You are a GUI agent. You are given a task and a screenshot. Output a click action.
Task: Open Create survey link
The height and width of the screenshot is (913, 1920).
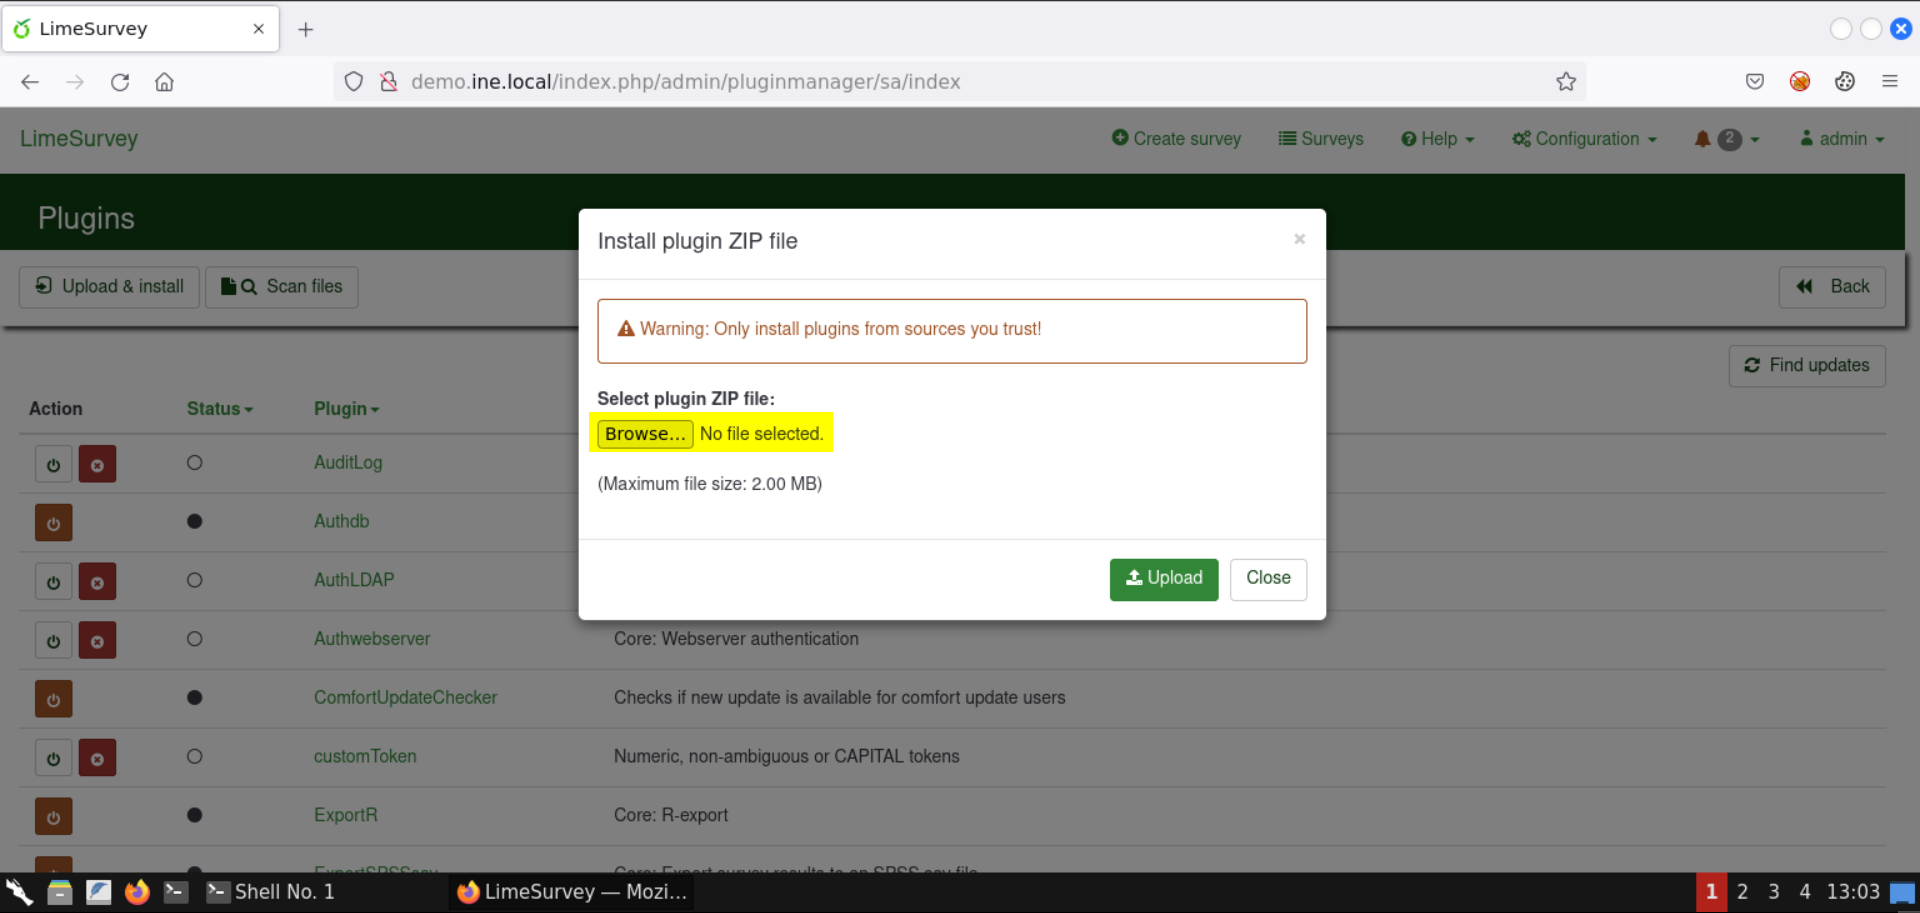click(x=1176, y=139)
